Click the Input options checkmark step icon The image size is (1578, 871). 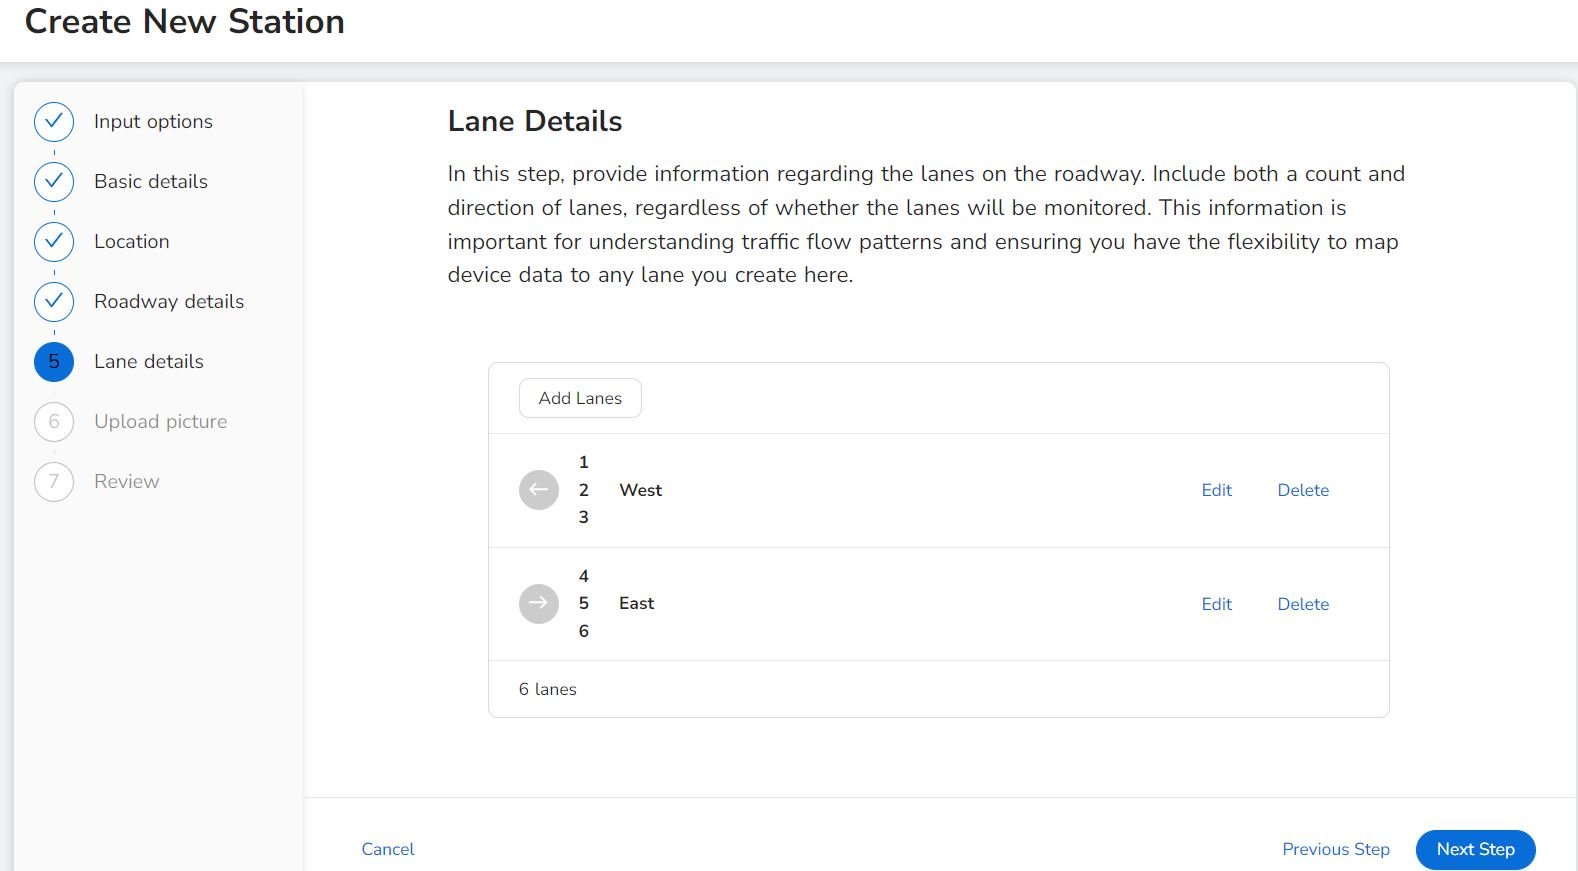click(54, 122)
